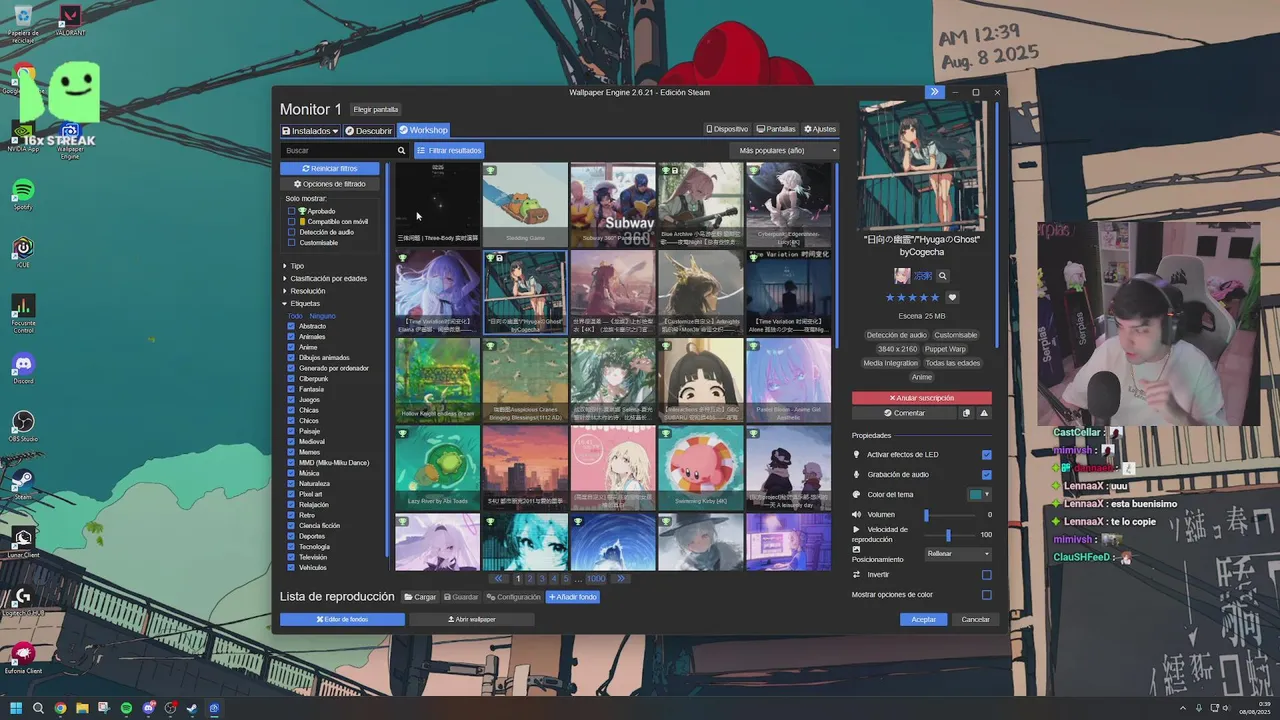
Task: Uncheck the Anime tag checkbox
Action: tap(292, 347)
